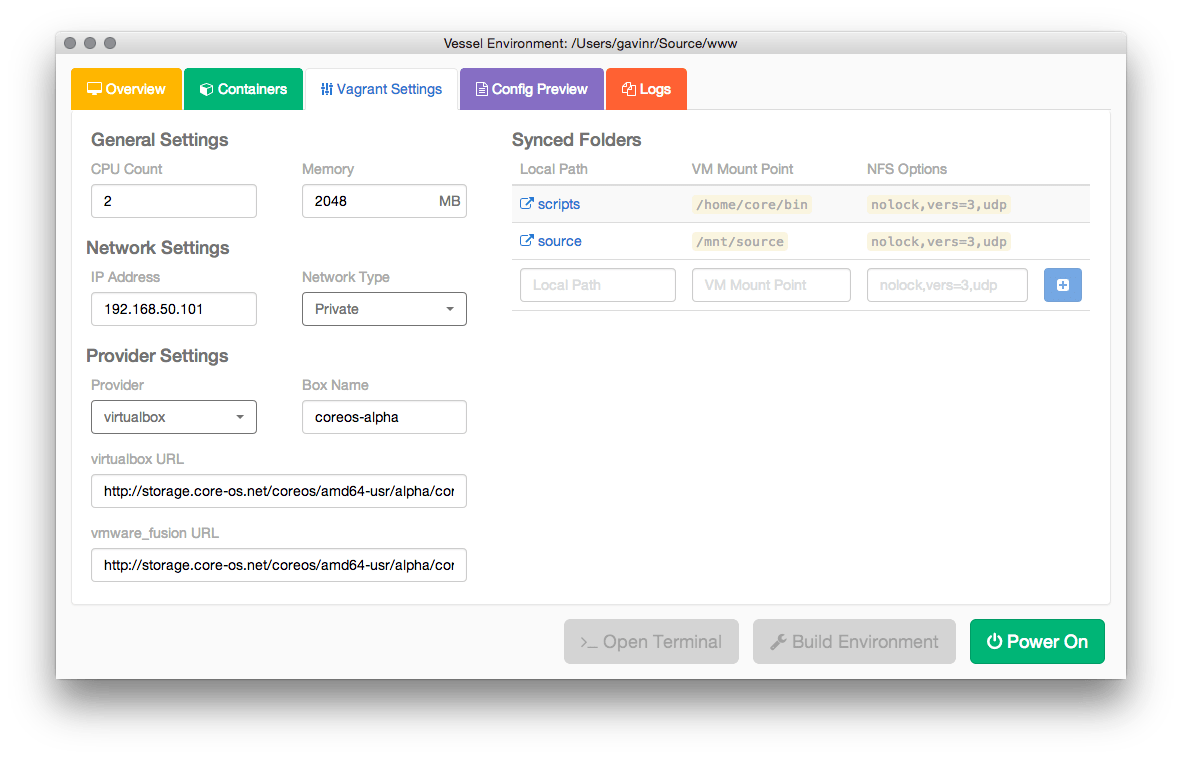Focus the CPU Count field
This screenshot has width=1182, height=759.
[x=173, y=201]
